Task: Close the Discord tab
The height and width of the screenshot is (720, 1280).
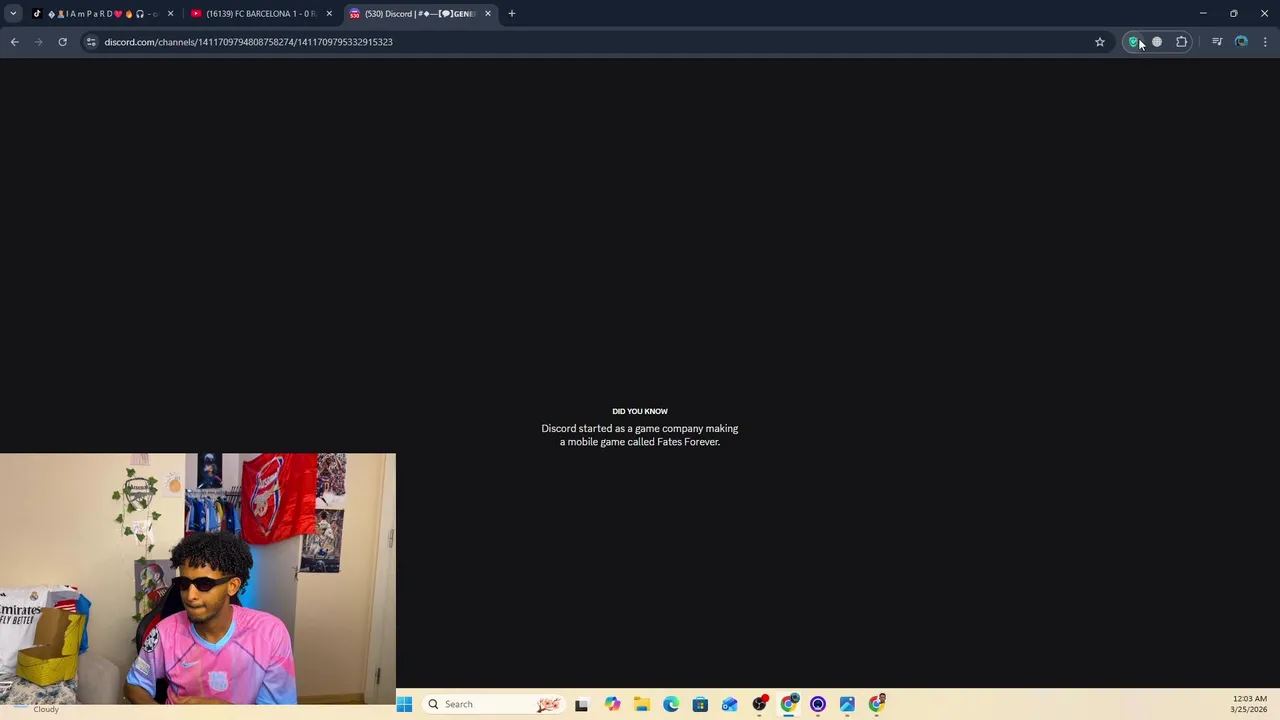Action: pyautogui.click(x=488, y=14)
